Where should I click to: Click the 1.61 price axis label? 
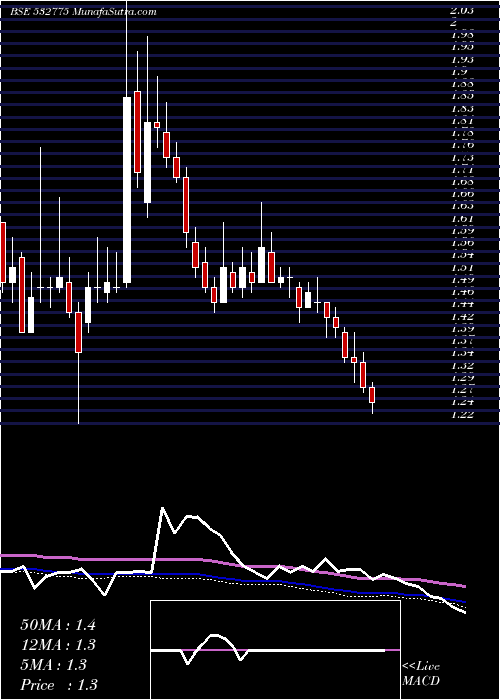462,219
